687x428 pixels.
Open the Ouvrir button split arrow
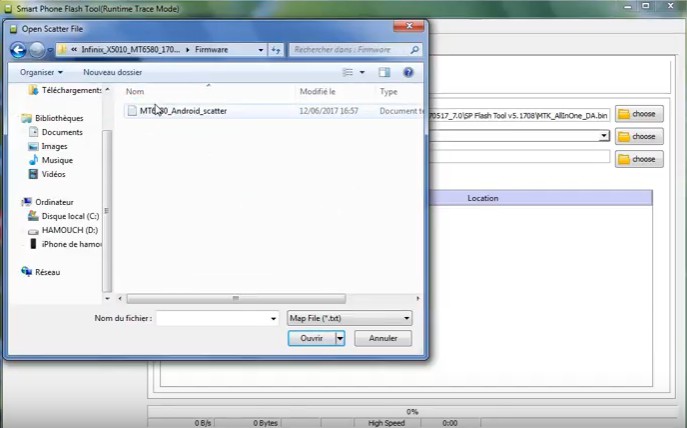(x=340, y=339)
